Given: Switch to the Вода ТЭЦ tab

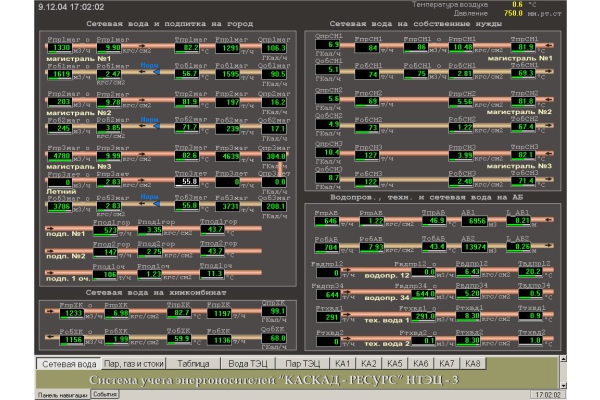Looking at the screenshot, I should coord(246,363).
